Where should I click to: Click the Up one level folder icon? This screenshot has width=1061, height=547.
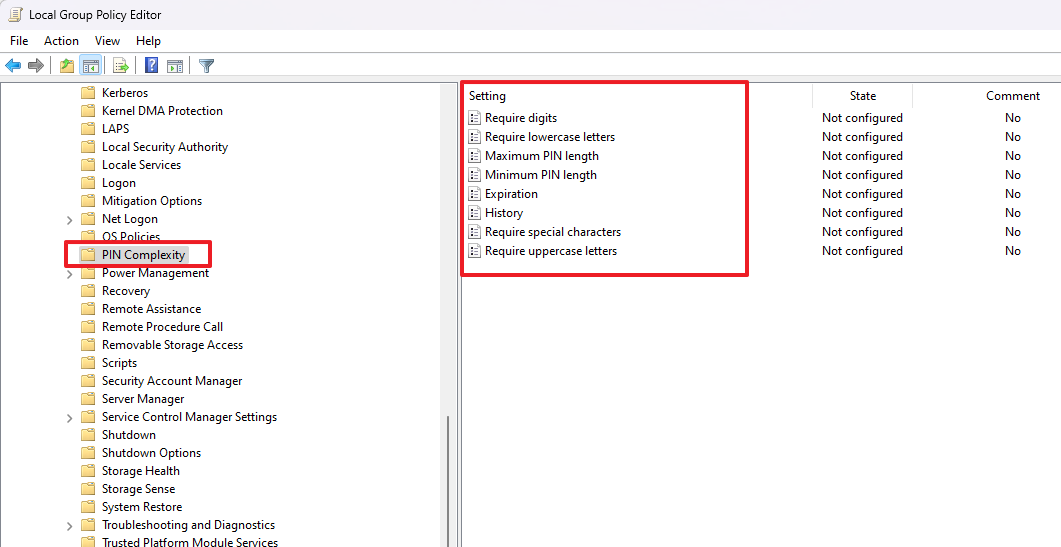(x=66, y=66)
